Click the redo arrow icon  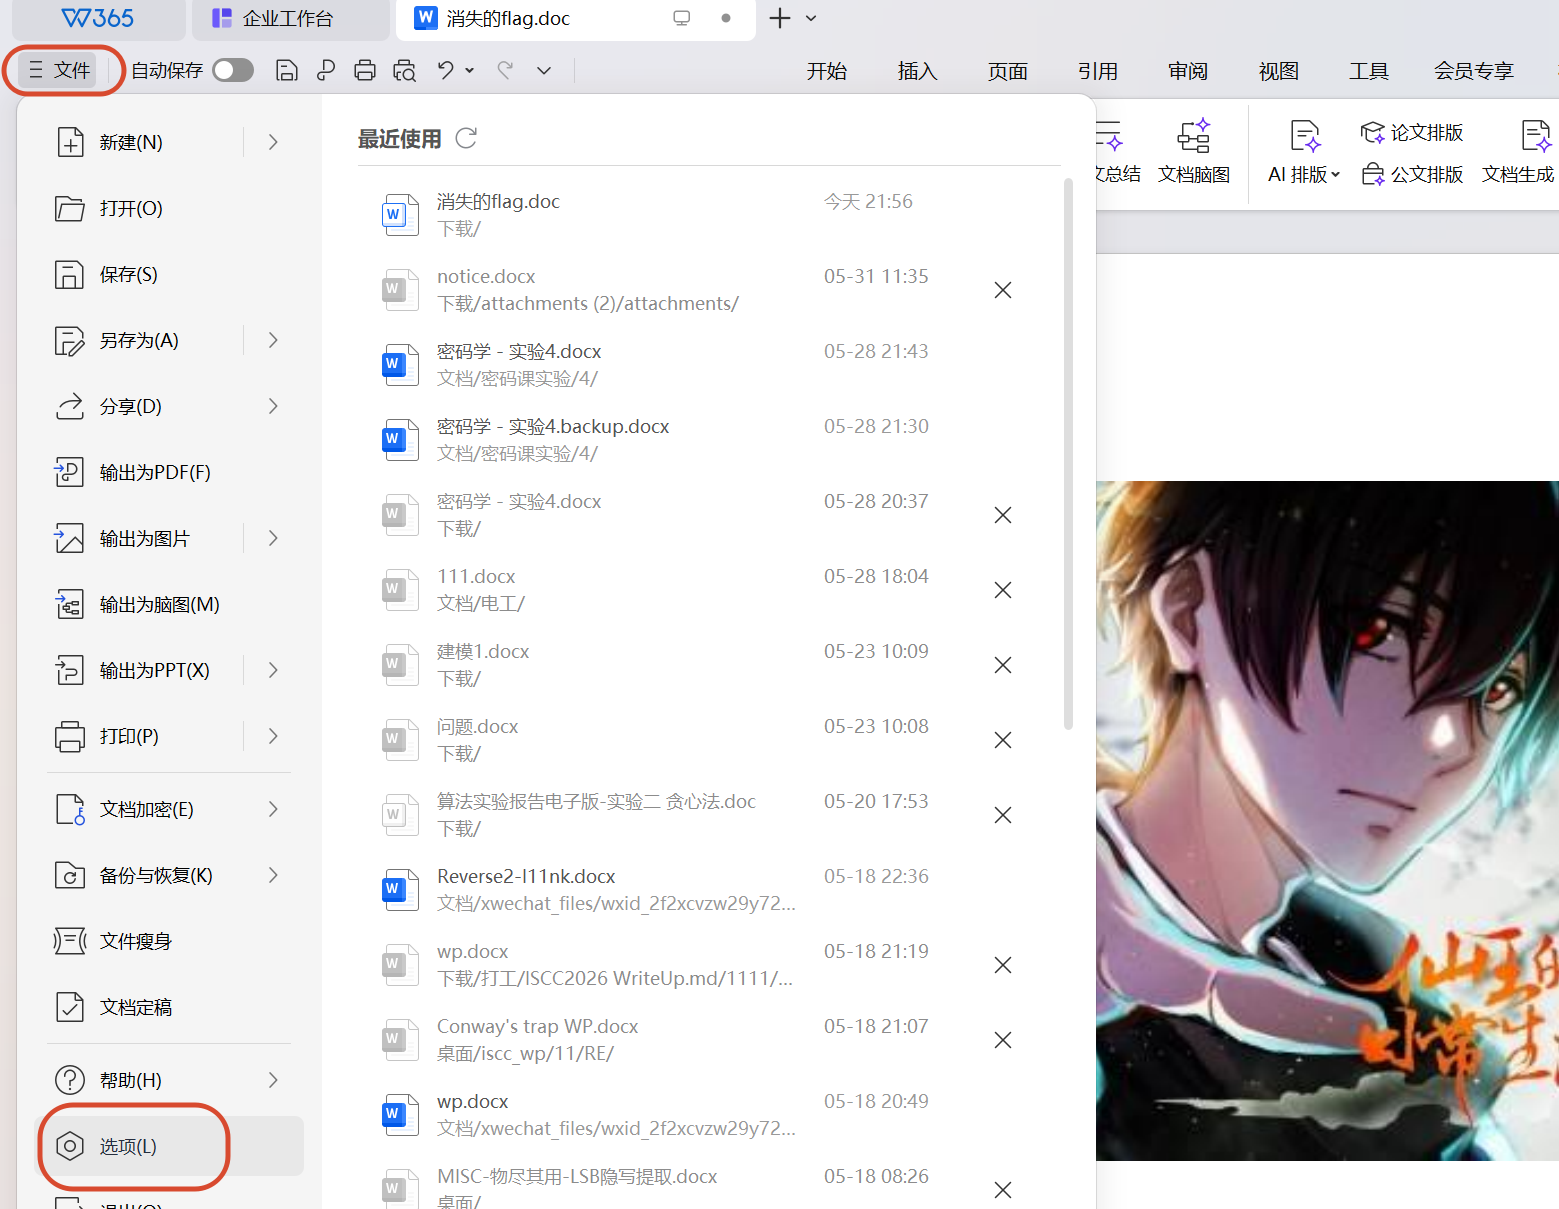point(505,70)
